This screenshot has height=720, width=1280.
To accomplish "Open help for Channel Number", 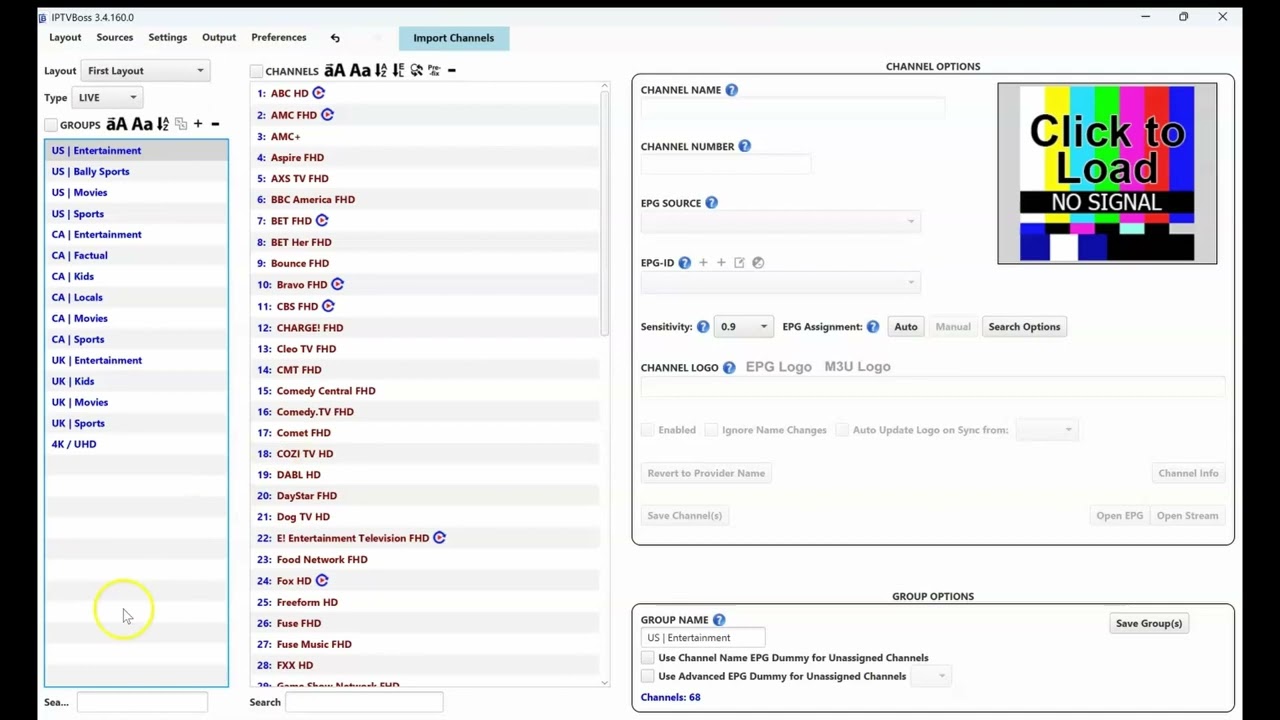I will (x=744, y=146).
